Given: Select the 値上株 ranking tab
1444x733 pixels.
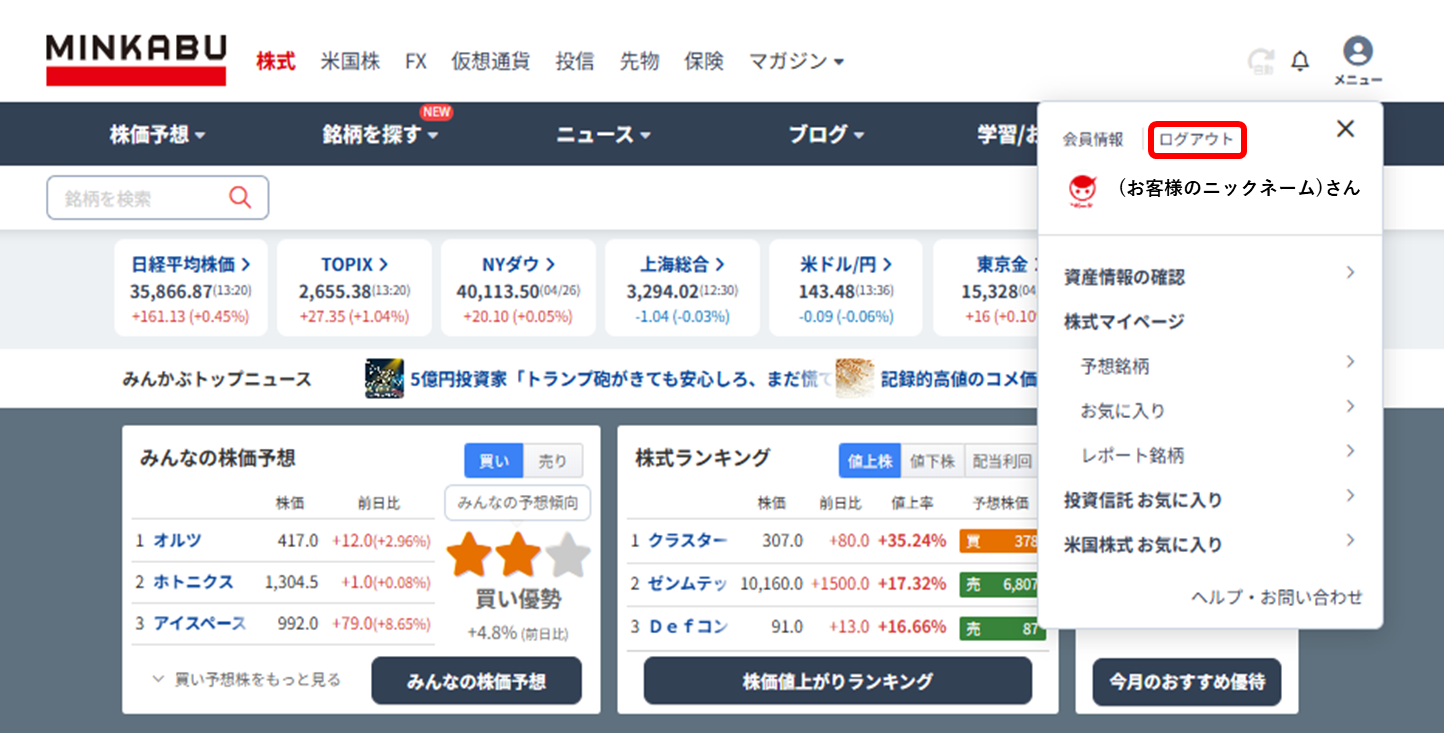Looking at the screenshot, I should (x=870, y=461).
